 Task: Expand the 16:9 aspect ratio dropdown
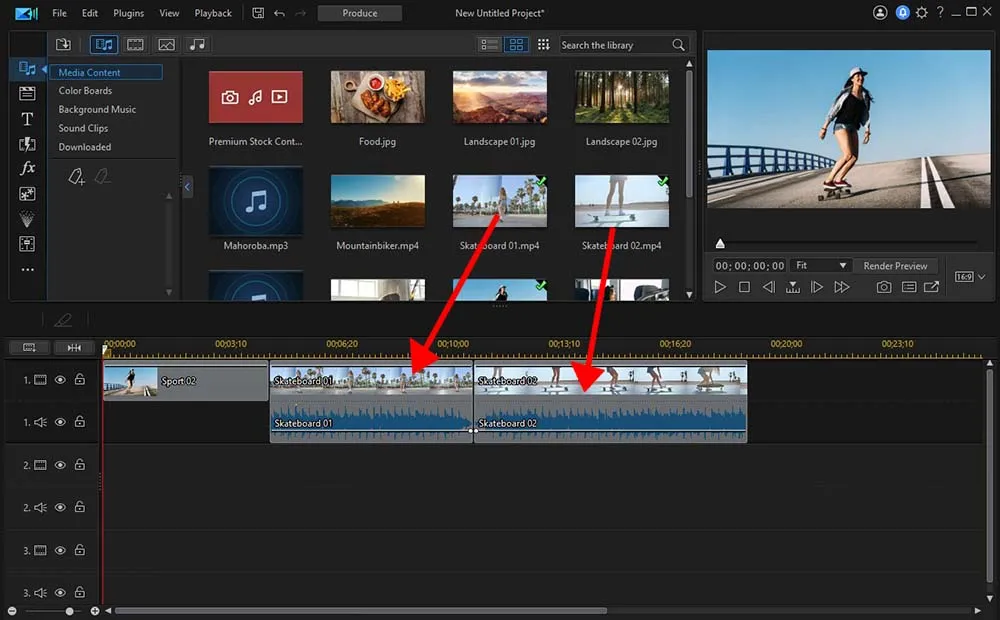tap(970, 277)
